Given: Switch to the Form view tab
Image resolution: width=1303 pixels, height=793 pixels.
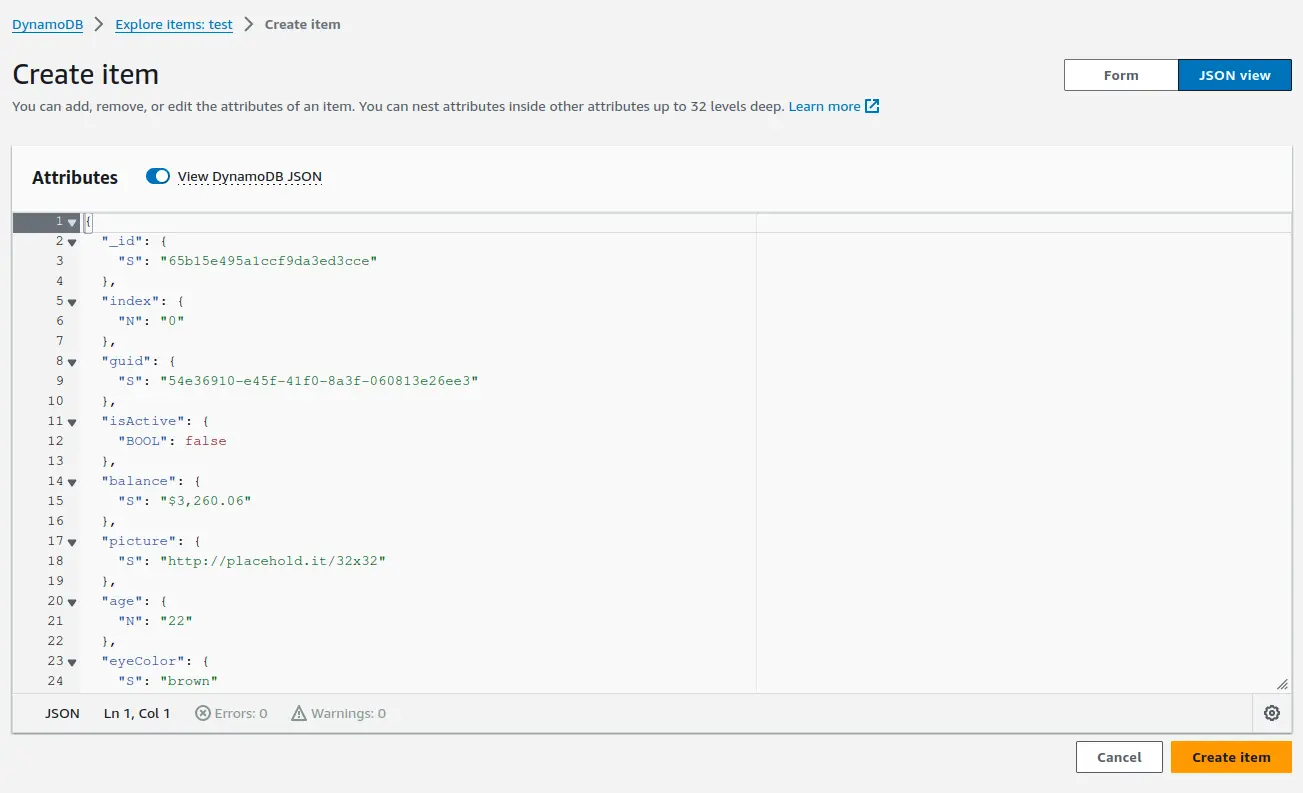Looking at the screenshot, I should tap(1120, 74).
